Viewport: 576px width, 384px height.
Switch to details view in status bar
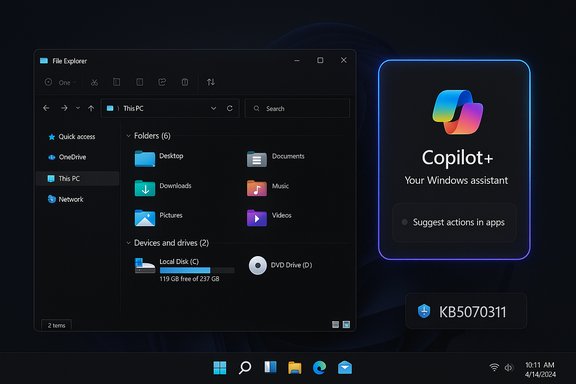click(x=335, y=324)
